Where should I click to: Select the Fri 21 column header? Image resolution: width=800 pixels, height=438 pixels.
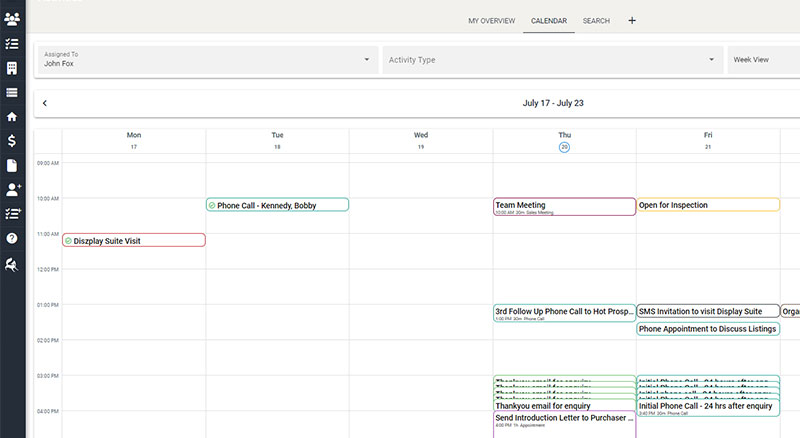708,140
